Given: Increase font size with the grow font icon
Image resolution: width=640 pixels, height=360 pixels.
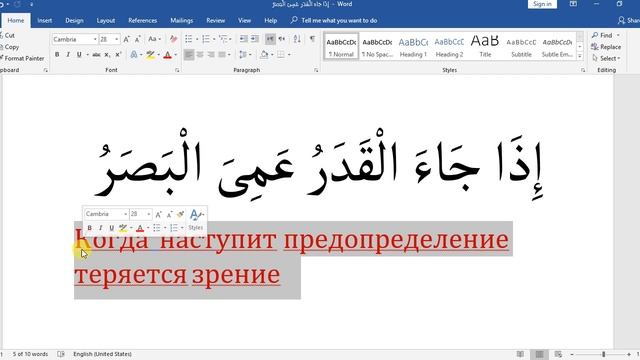Looking at the screenshot, I should (x=127, y=39).
